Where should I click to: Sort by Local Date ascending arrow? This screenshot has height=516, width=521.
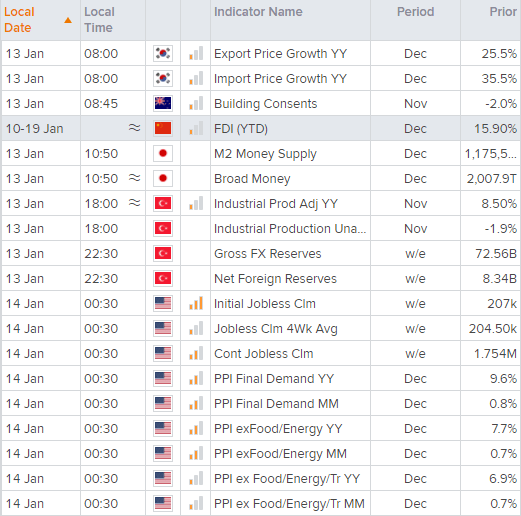pyautogui.click(x=68, y=20)
